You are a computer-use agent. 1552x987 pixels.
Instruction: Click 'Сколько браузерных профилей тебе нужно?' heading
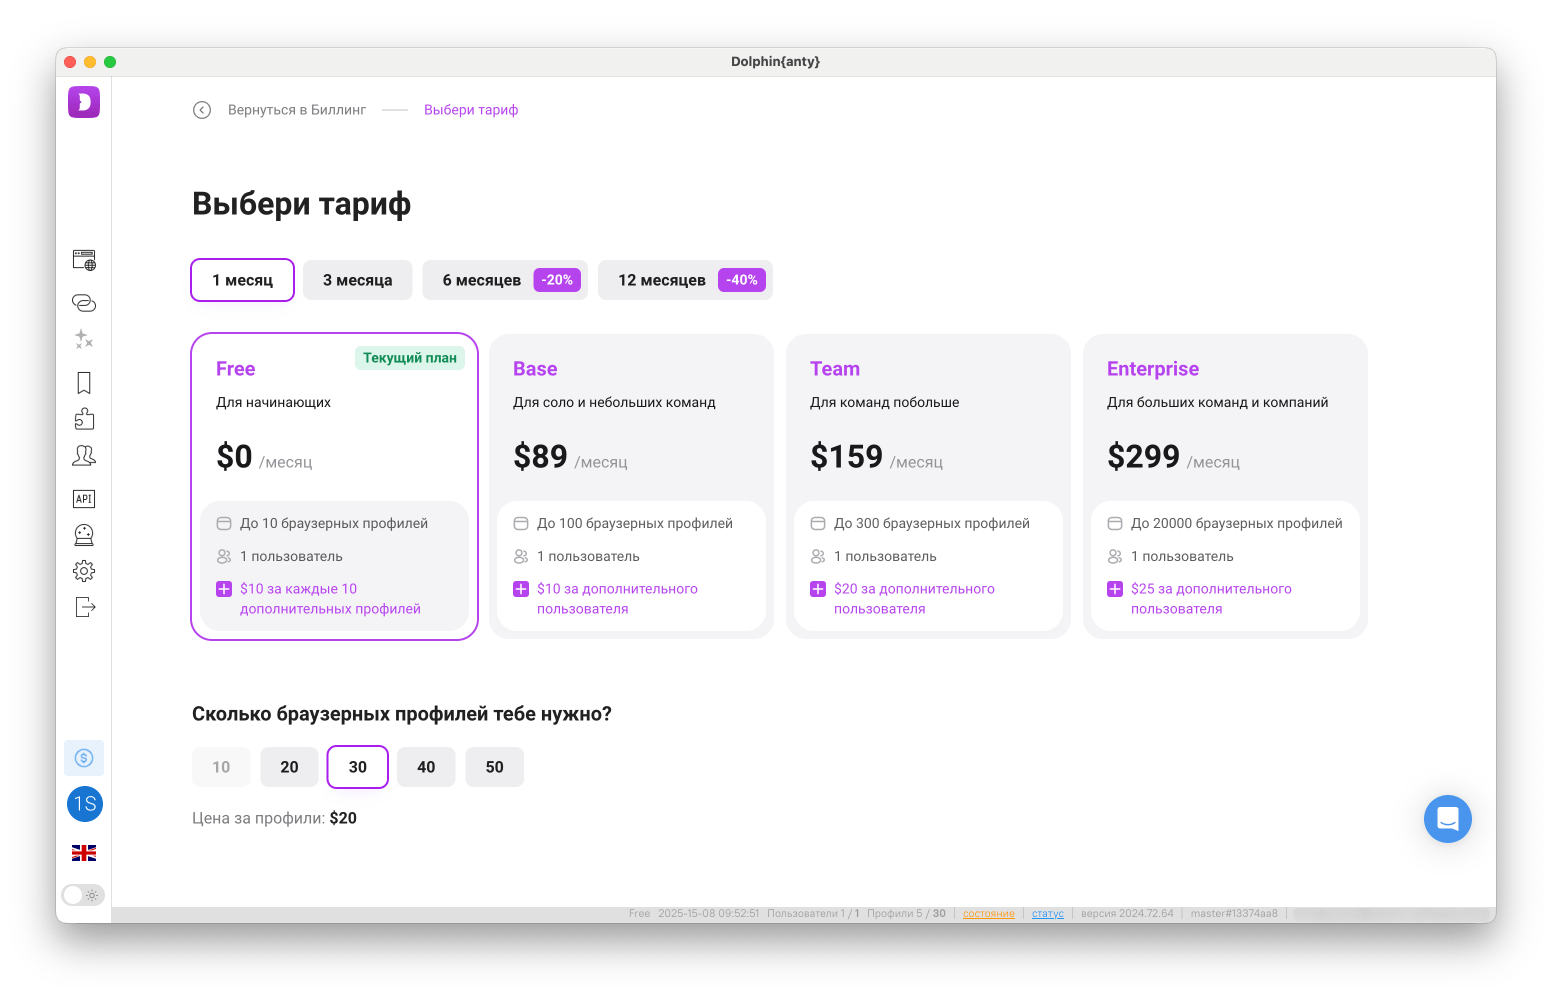tap(402, 714)
